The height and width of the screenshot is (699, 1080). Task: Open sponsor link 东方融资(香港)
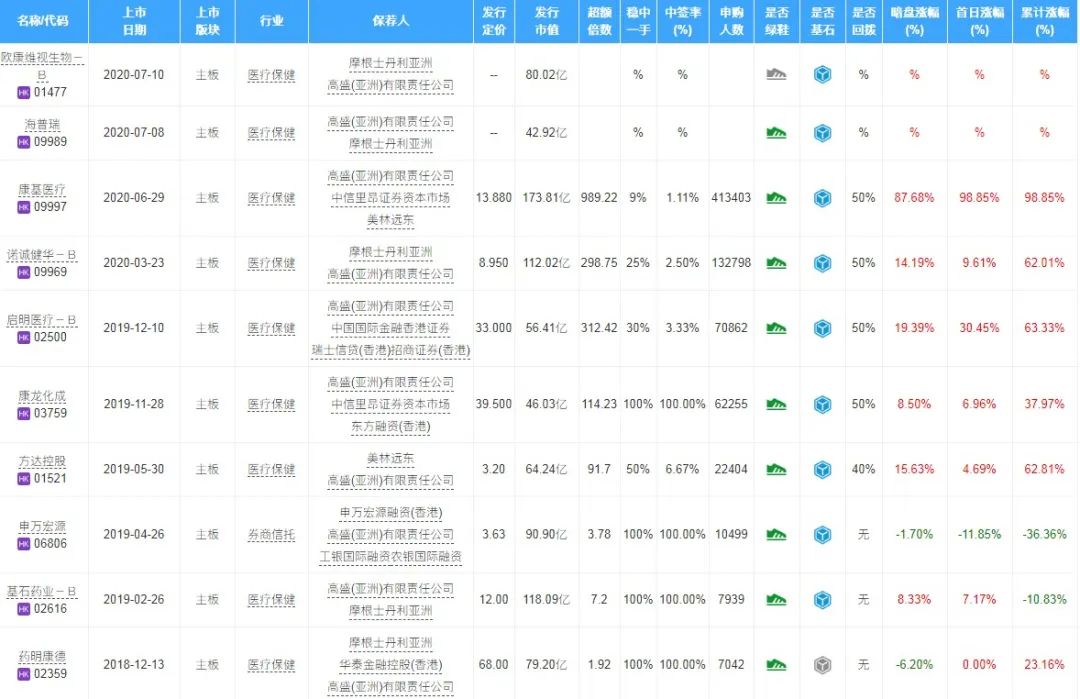click(391, 426)
